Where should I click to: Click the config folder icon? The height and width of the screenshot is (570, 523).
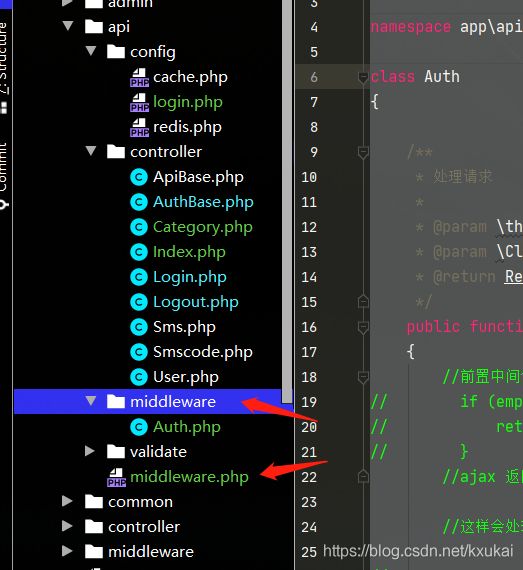click(x=116, y=51)
